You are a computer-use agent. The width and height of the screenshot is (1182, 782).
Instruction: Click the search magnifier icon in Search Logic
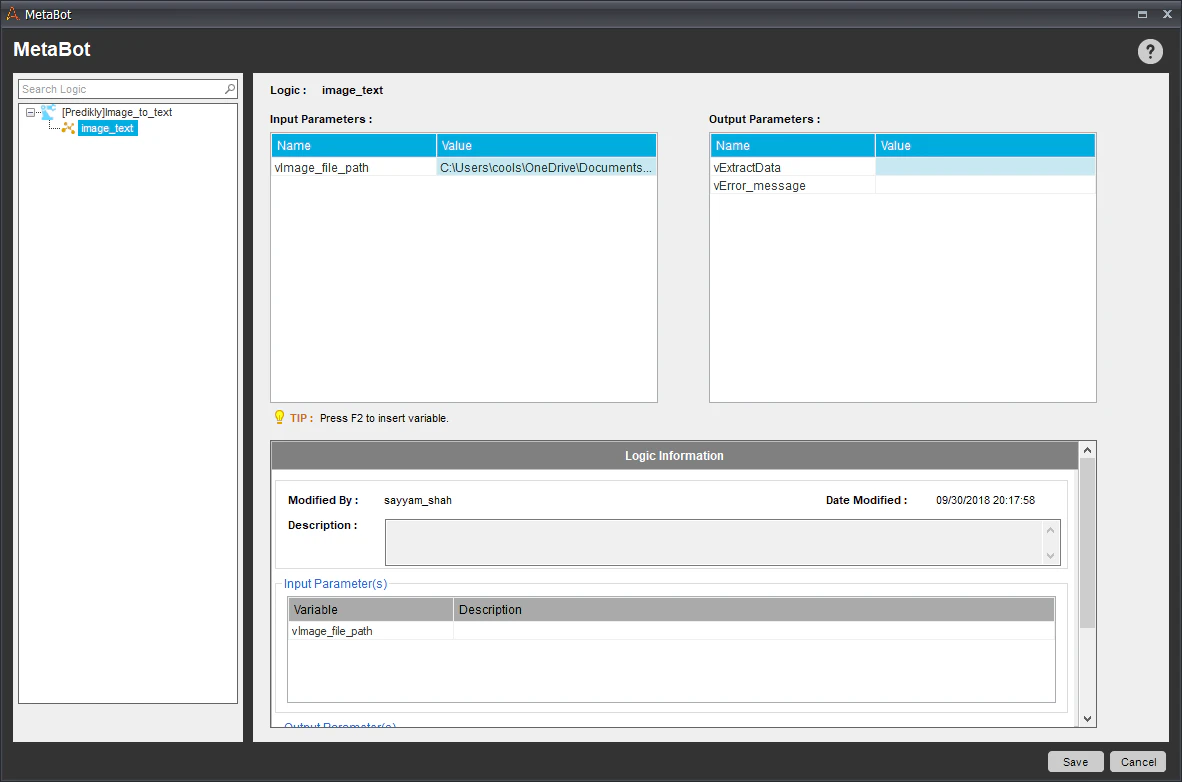230,89
